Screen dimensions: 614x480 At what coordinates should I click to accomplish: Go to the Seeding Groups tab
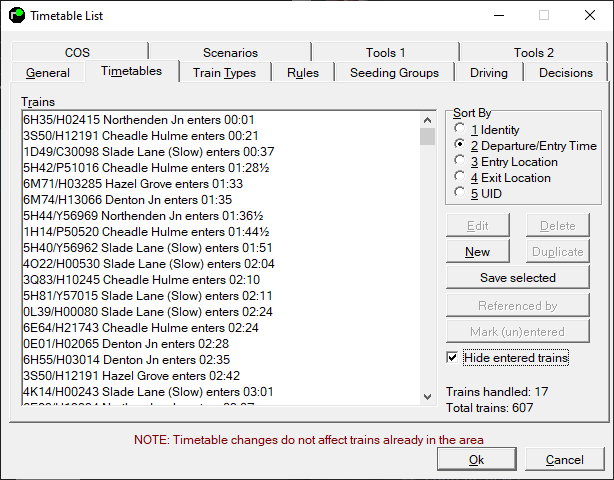coord(394,73)
